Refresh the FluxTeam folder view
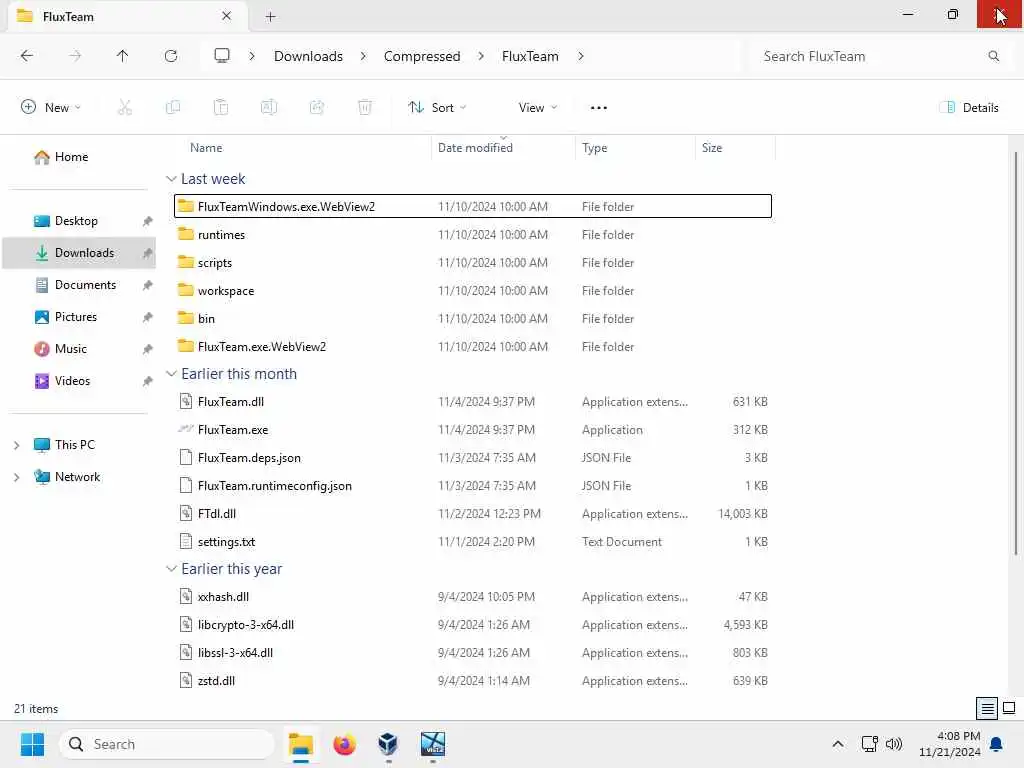The width and height of the screenshot is (1024, 768). pos(171,56)
